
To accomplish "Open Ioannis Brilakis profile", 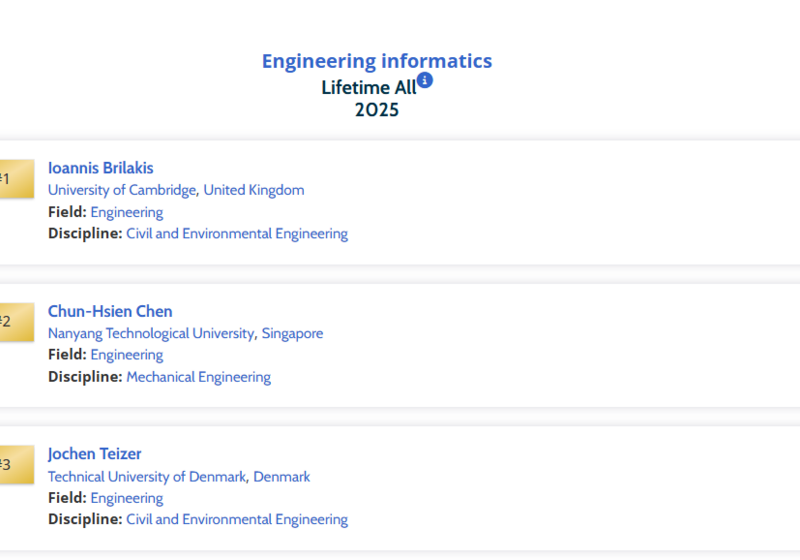I will [101, 168].
